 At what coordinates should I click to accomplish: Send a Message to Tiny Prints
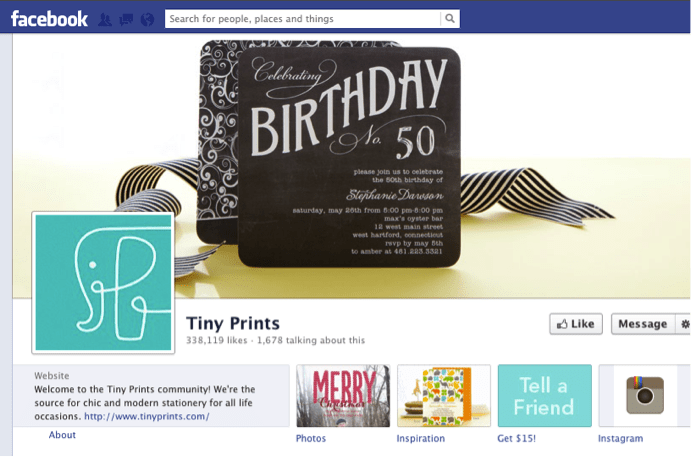643,324
